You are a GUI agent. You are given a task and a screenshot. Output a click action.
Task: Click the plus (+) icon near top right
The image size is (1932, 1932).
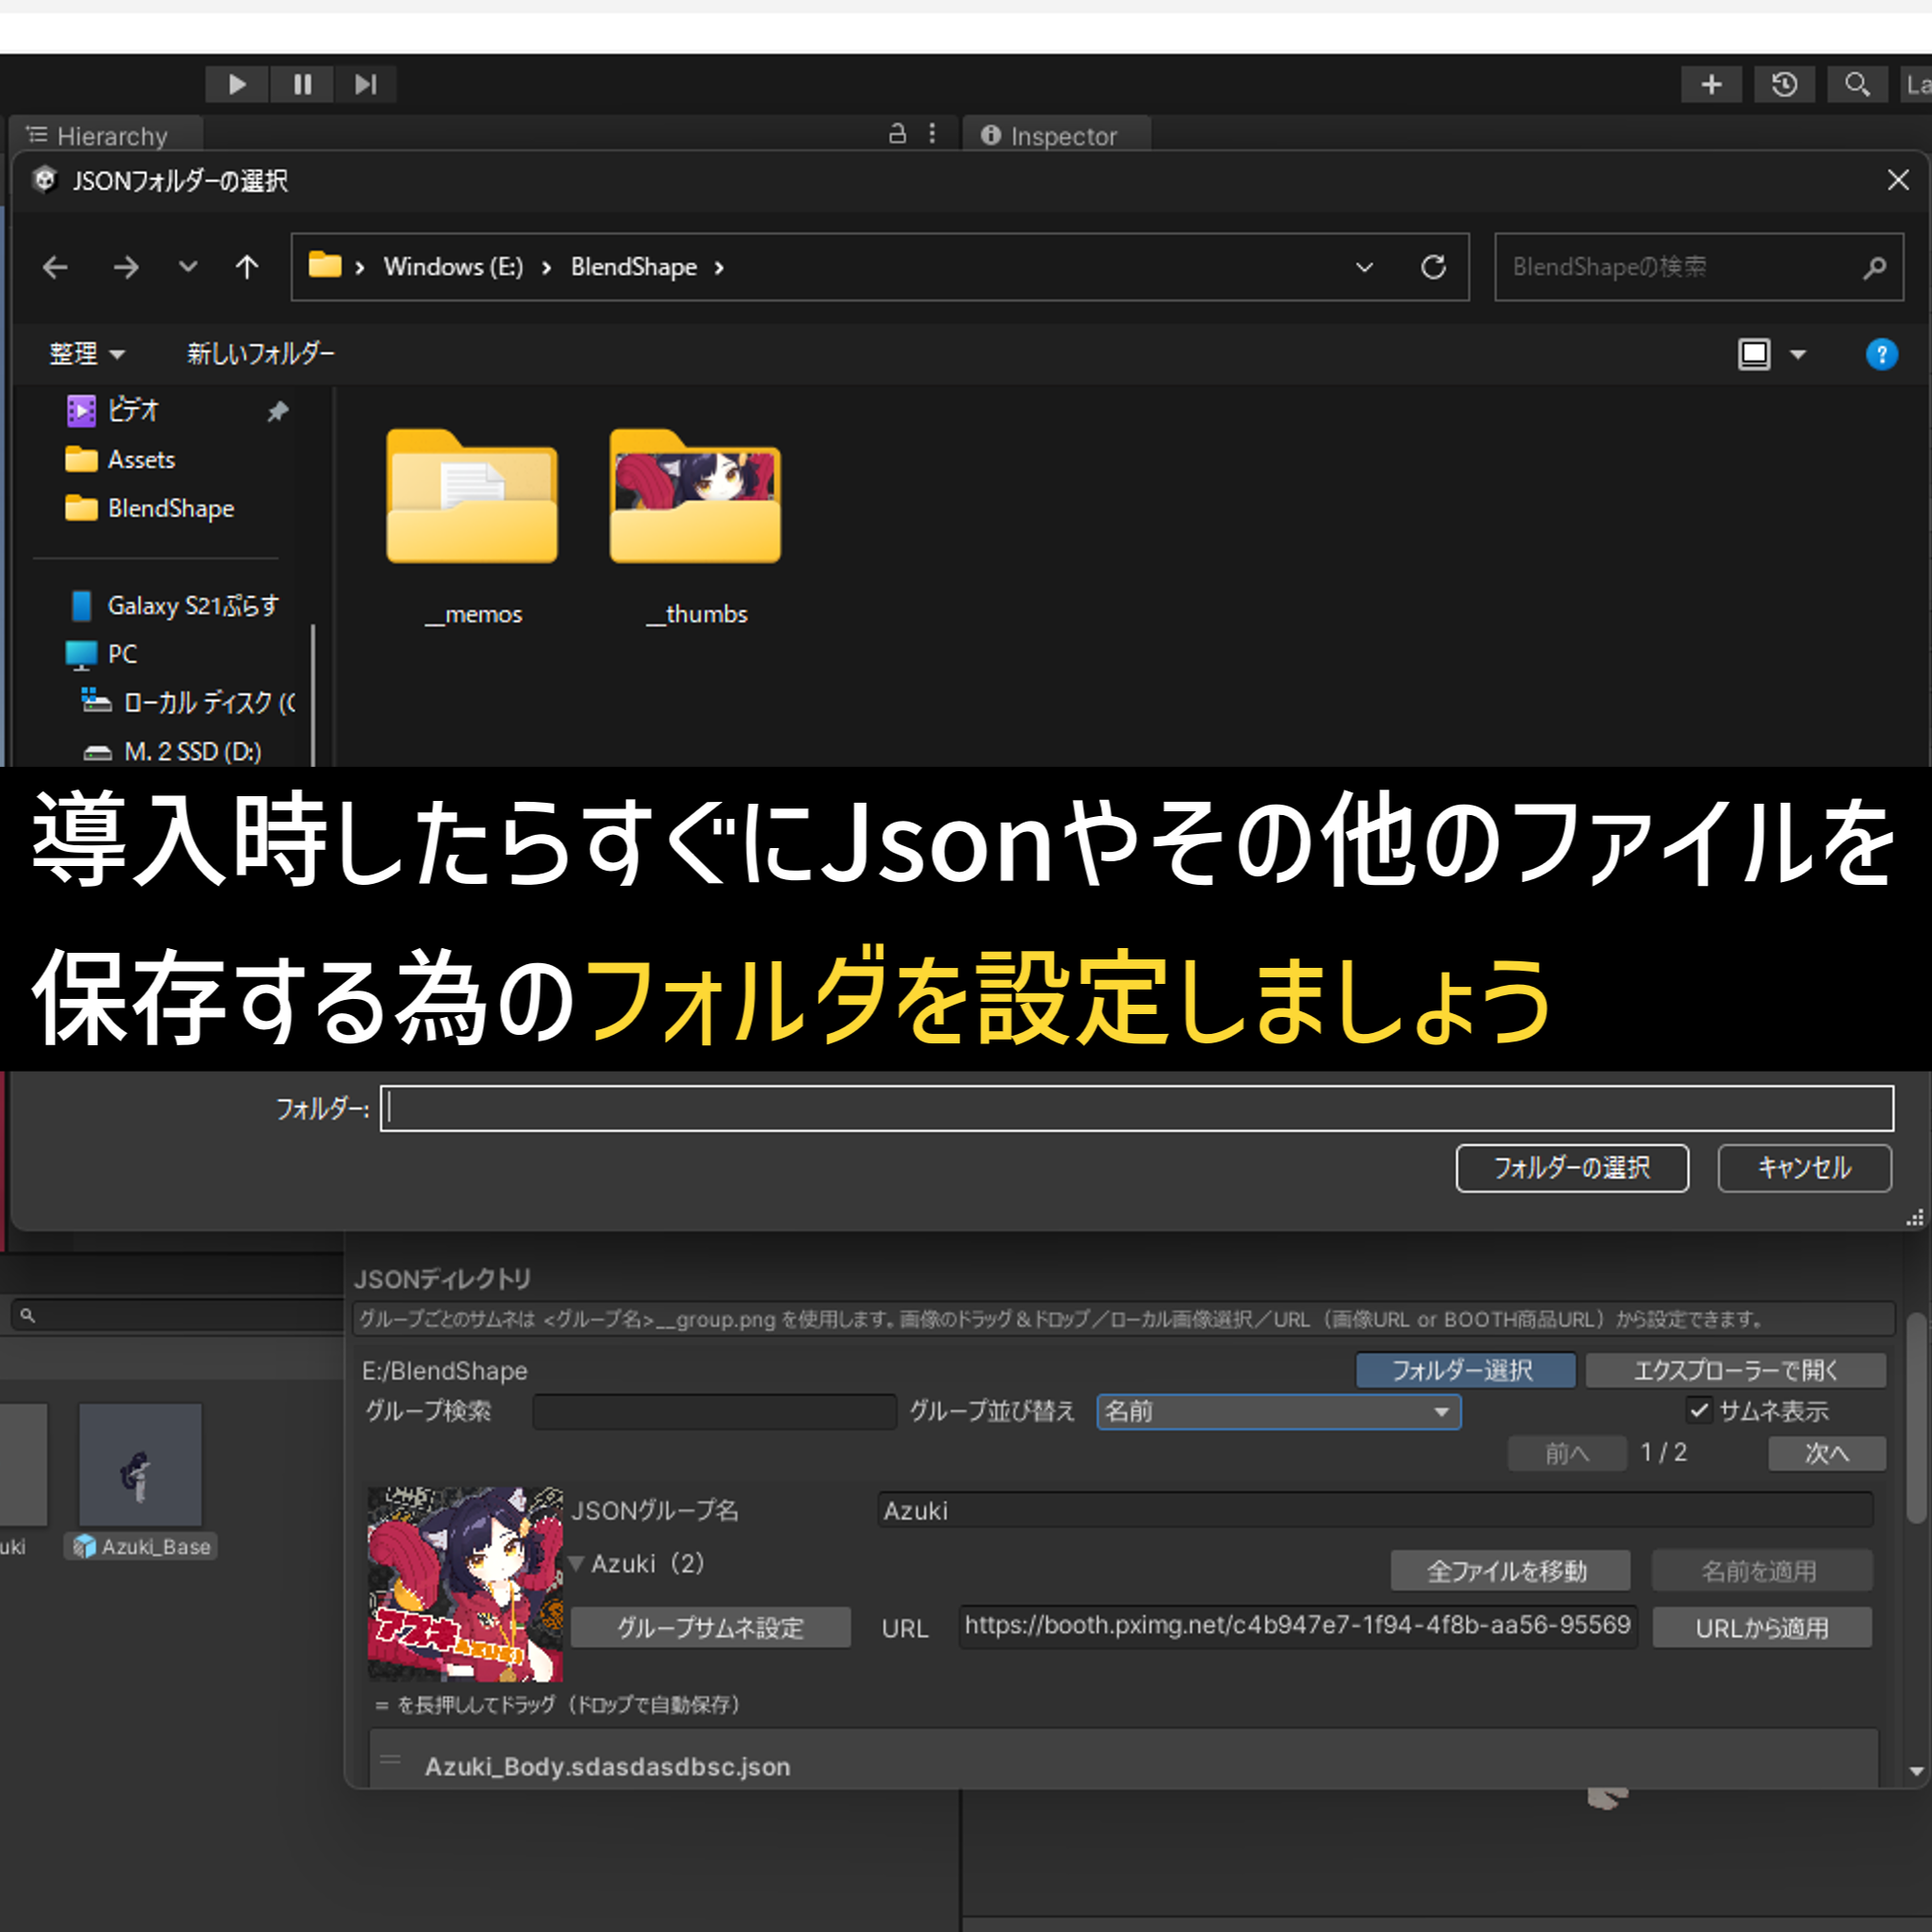(1712, 84)
